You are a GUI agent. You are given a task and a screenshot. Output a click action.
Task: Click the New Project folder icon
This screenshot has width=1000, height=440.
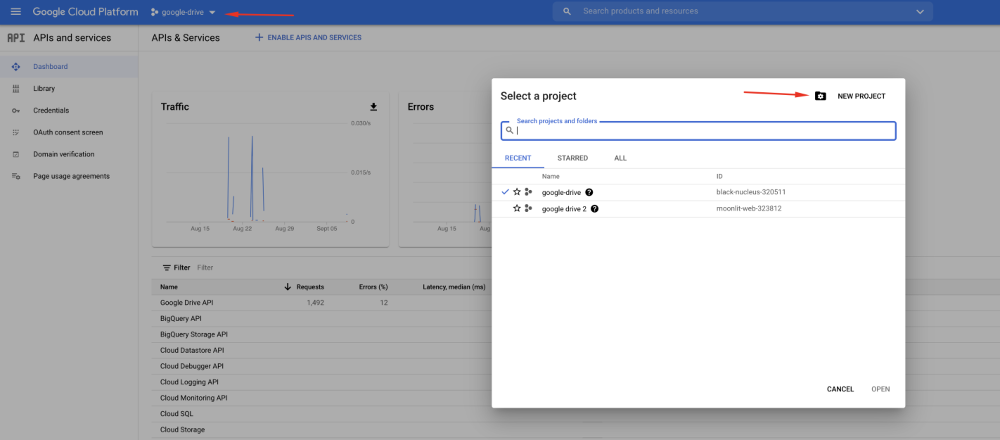coord(820,96)
